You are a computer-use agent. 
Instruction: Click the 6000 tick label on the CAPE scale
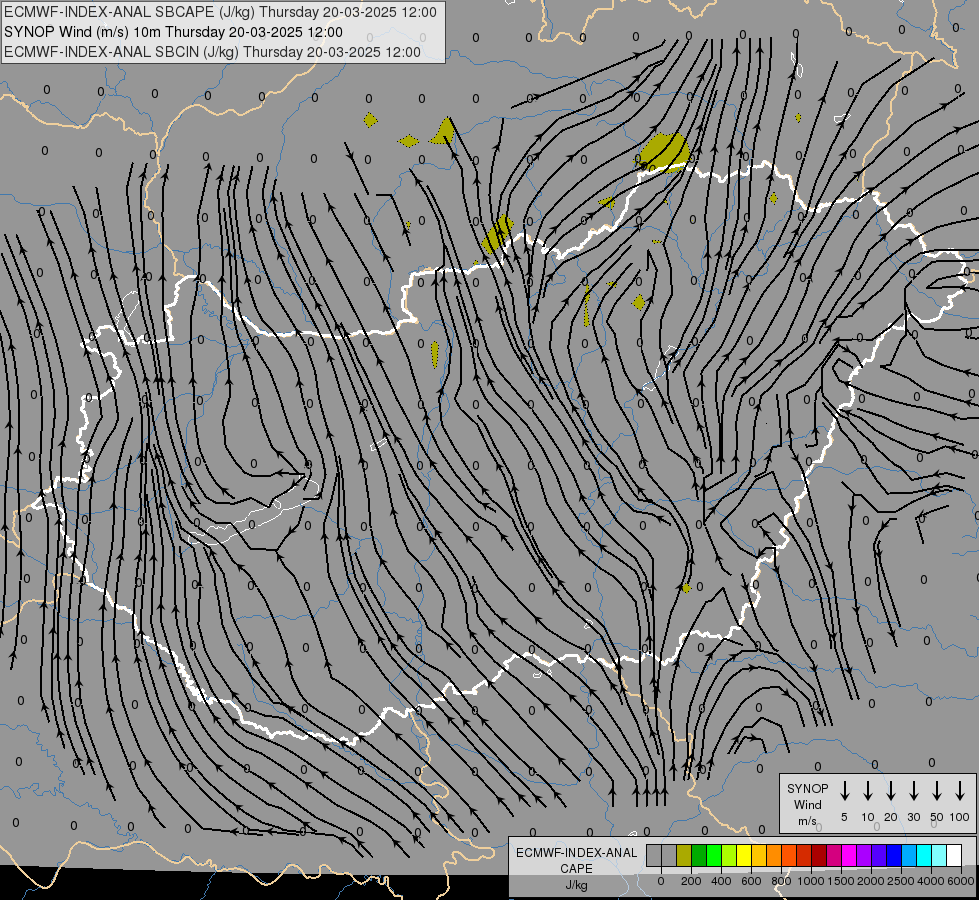pos(961,881)
